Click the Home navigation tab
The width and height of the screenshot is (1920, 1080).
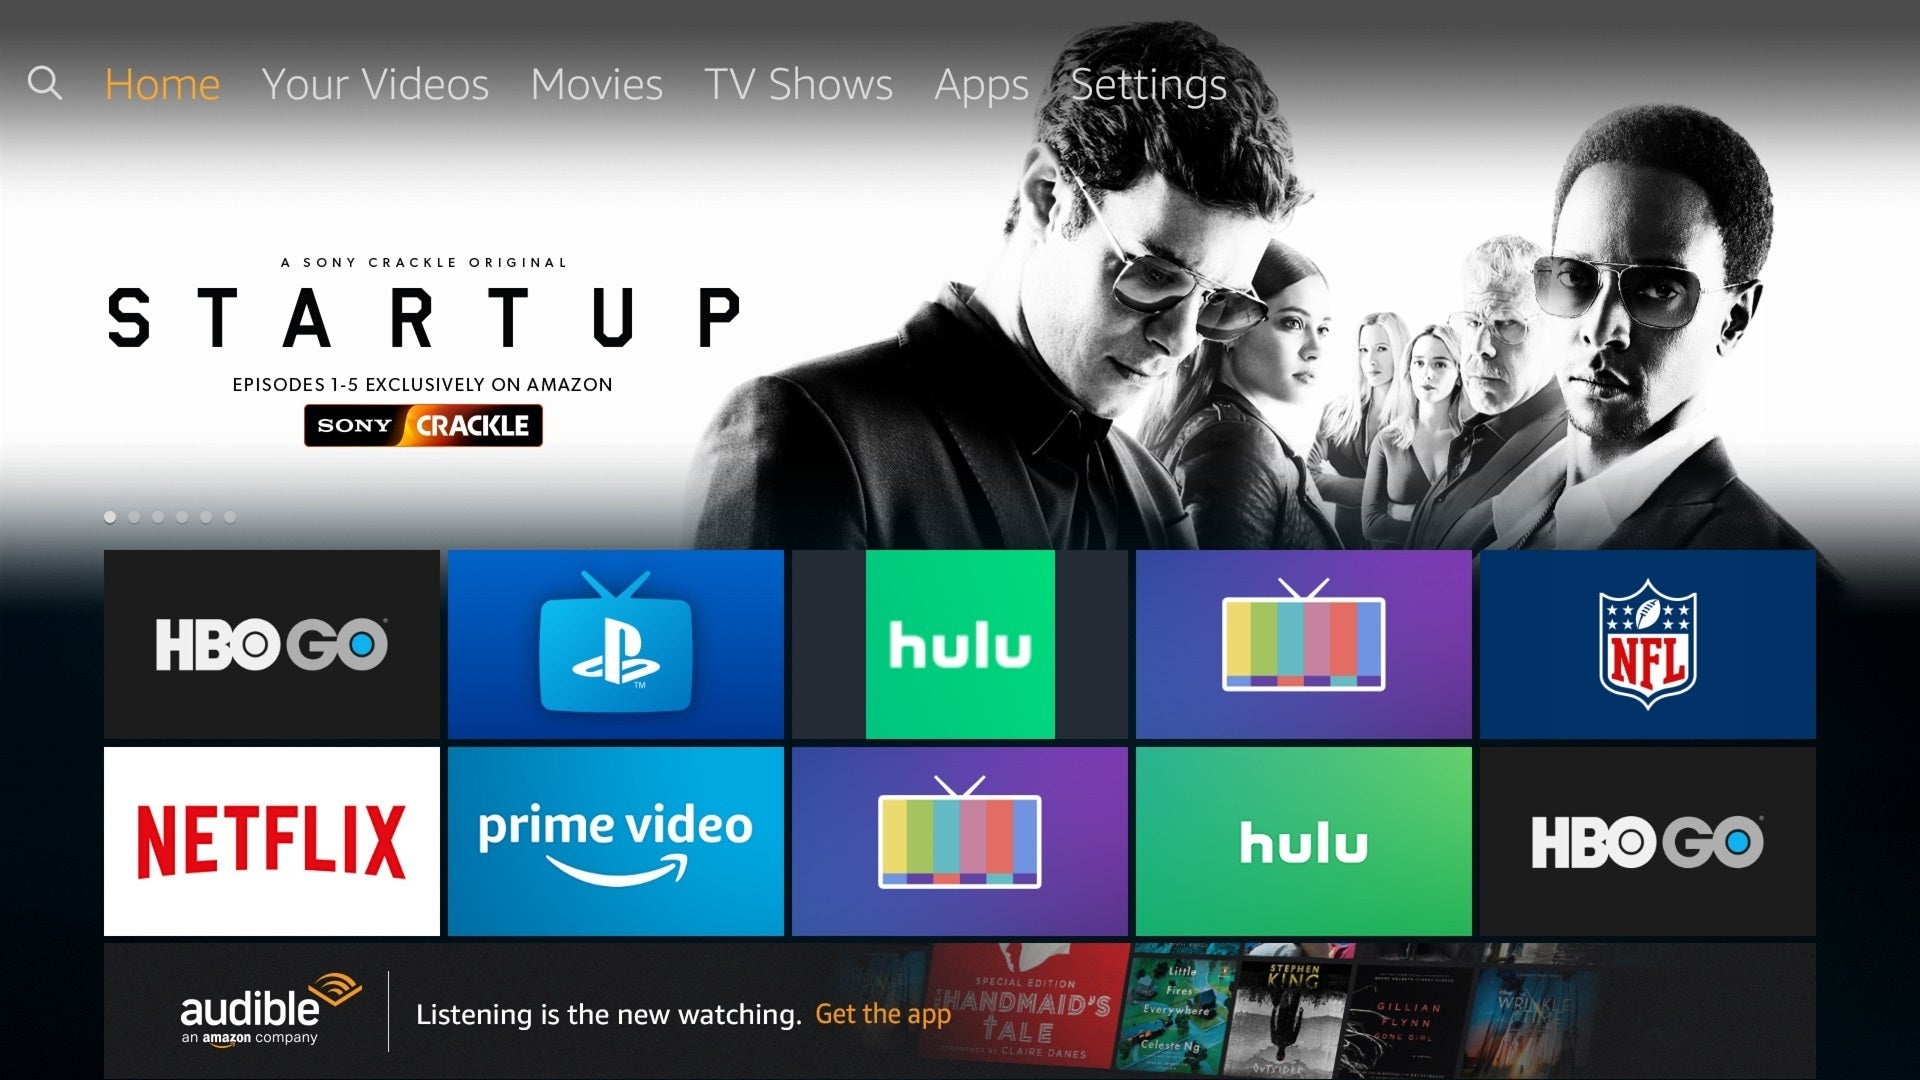pyautogui.click(x=161, y=83)
